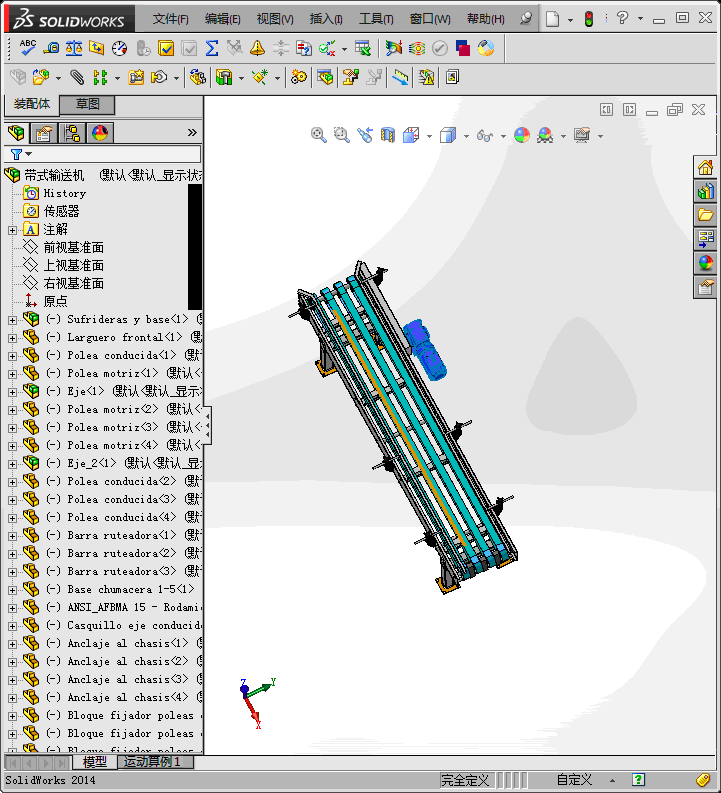Select the 原点 origin item
This screenshot has width=721, height=793.
(55, 301)
